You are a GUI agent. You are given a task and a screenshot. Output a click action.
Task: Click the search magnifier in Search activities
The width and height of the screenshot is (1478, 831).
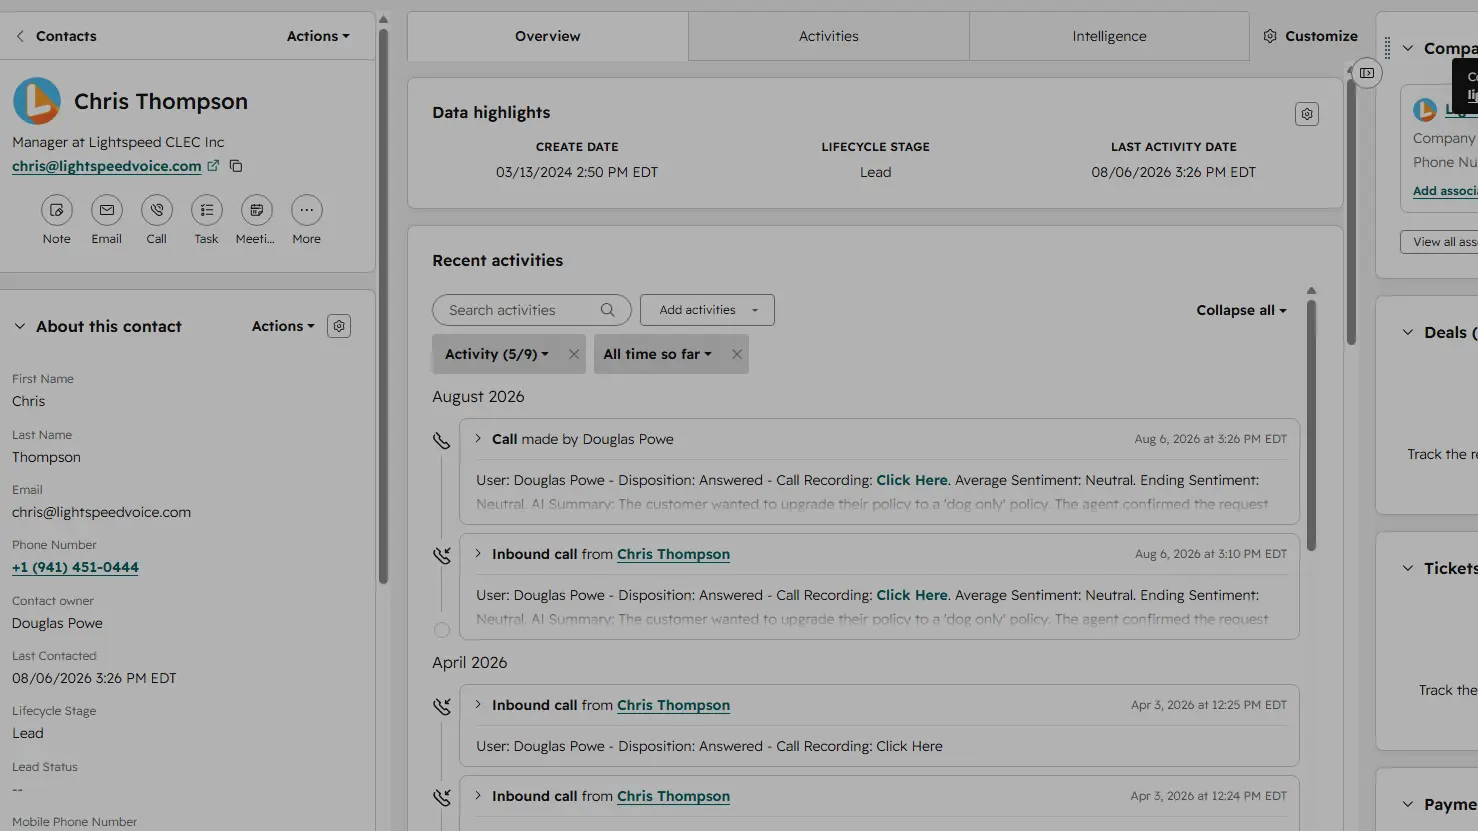click(x=607, y=310)
